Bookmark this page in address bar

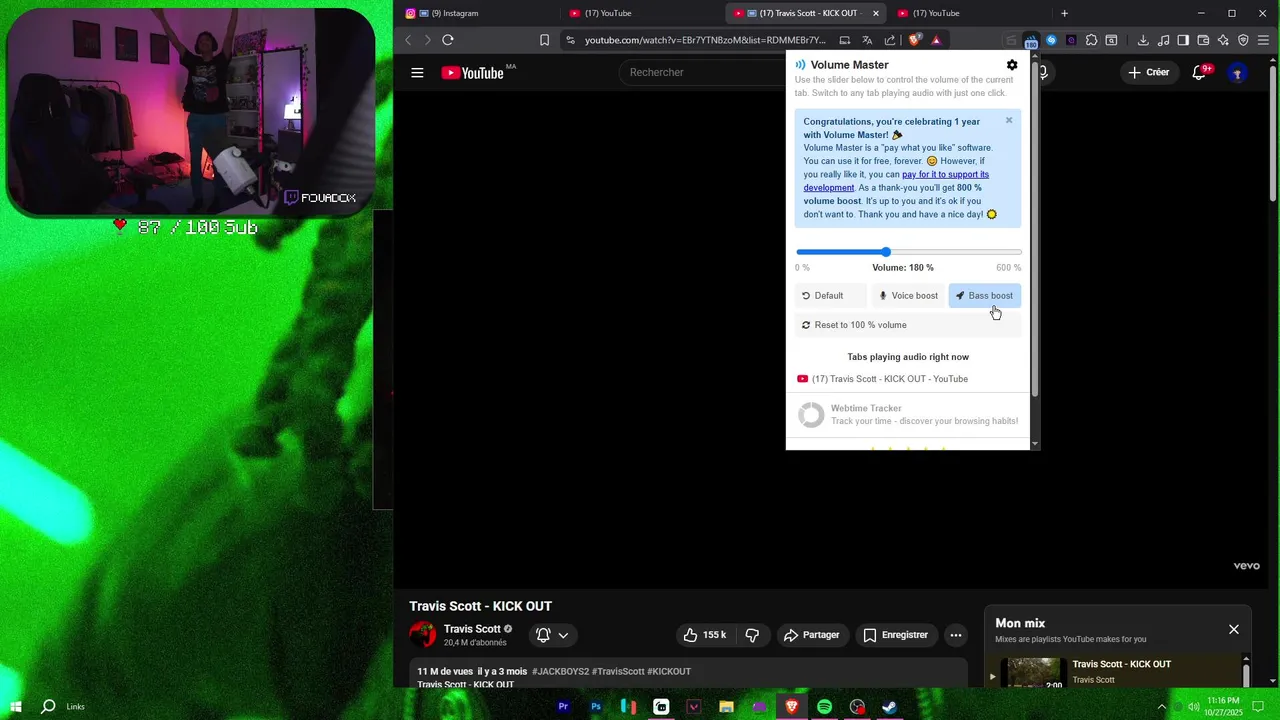[x=544, y=40]
